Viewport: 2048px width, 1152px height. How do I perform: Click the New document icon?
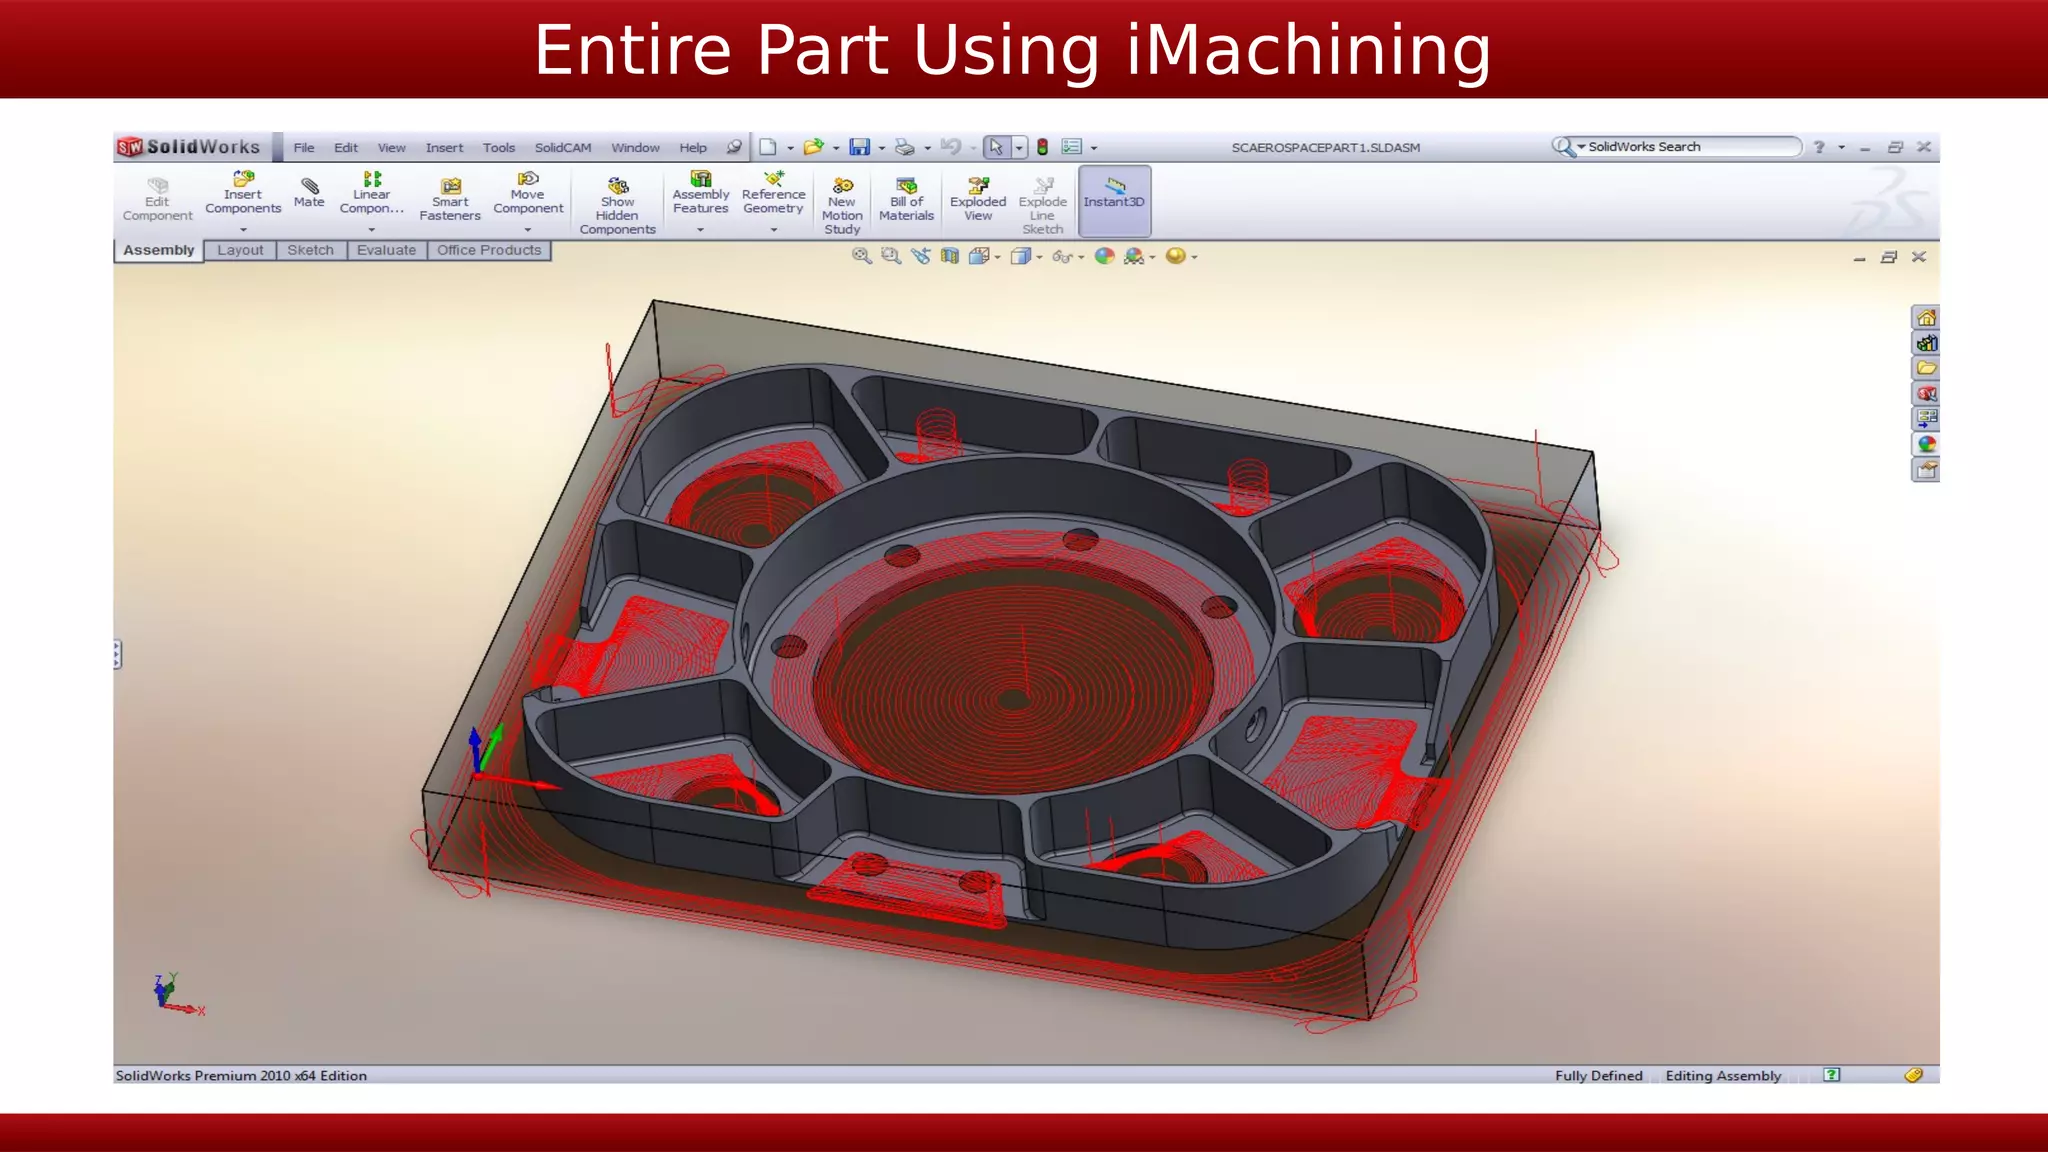click(768, 147)
